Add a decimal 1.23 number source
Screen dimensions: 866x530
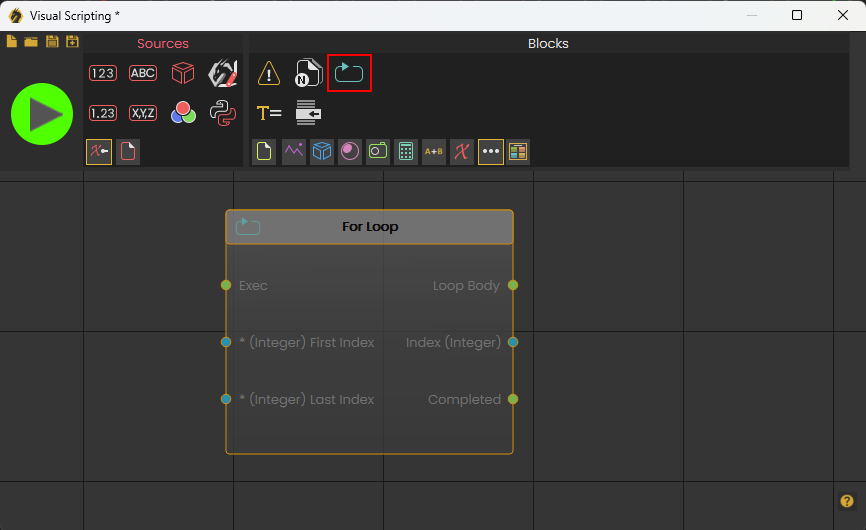tap(103, 113)
